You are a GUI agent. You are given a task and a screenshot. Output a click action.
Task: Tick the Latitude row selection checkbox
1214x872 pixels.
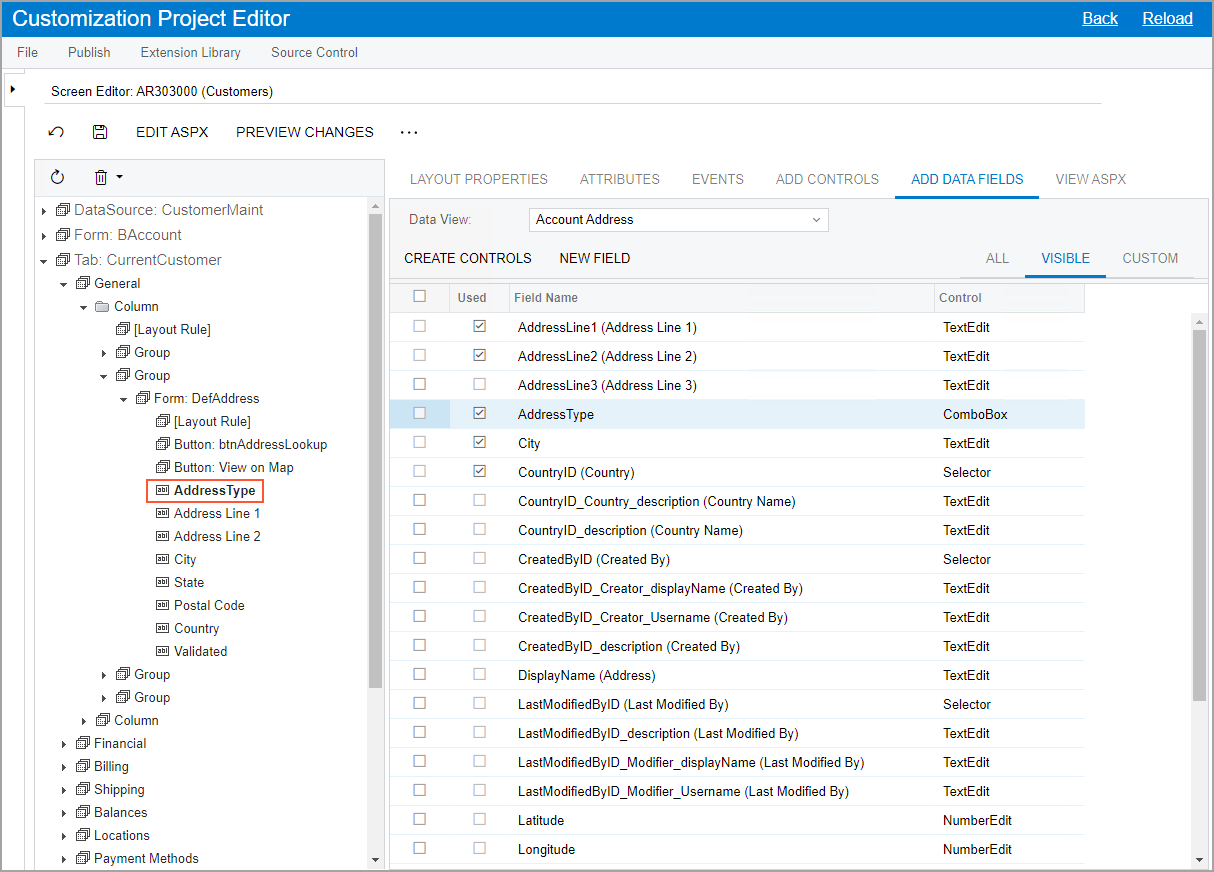coord(419,819)
